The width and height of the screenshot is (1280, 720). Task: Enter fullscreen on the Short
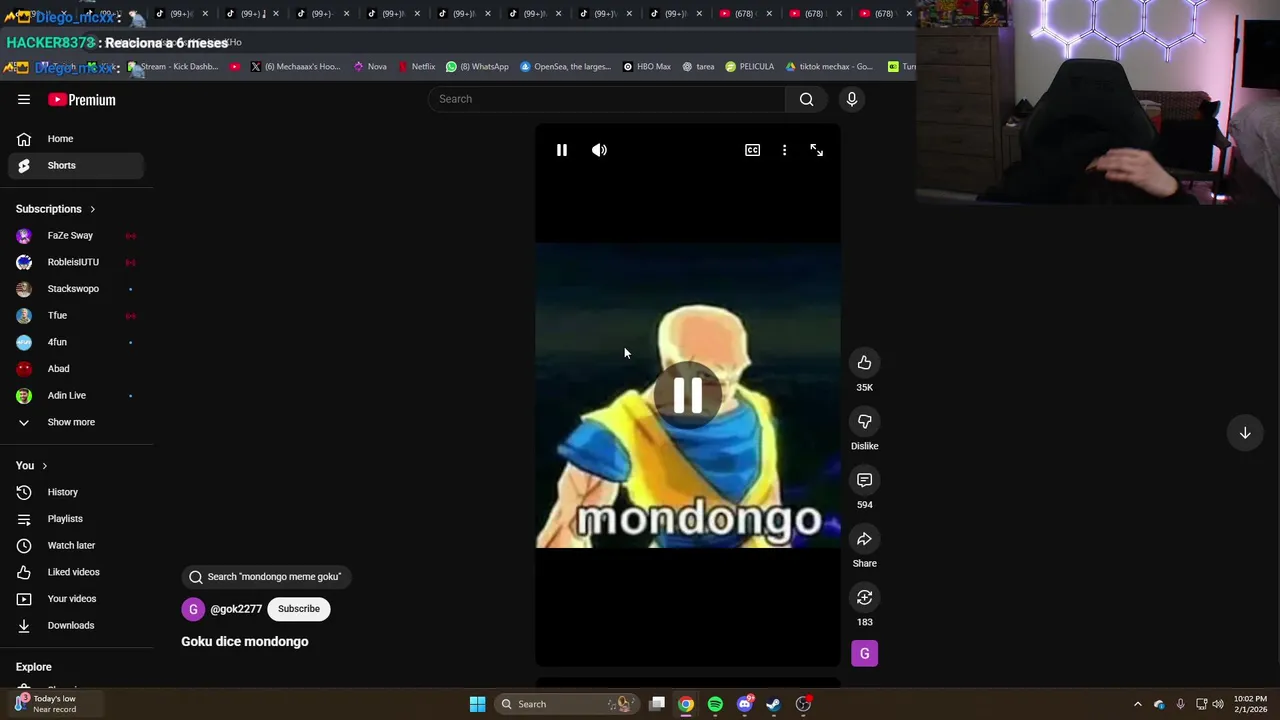click(817, 150)
